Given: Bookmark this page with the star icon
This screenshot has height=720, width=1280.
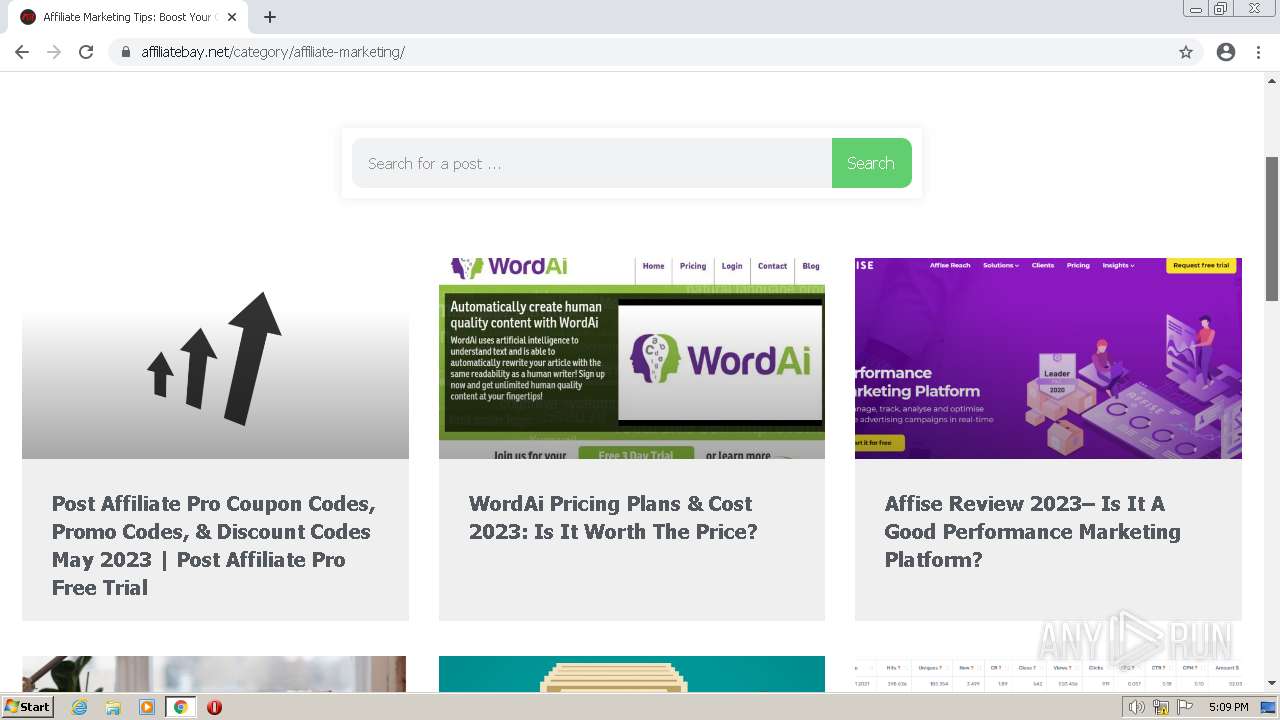Looking at the screenshot, I should (1186, 52).
